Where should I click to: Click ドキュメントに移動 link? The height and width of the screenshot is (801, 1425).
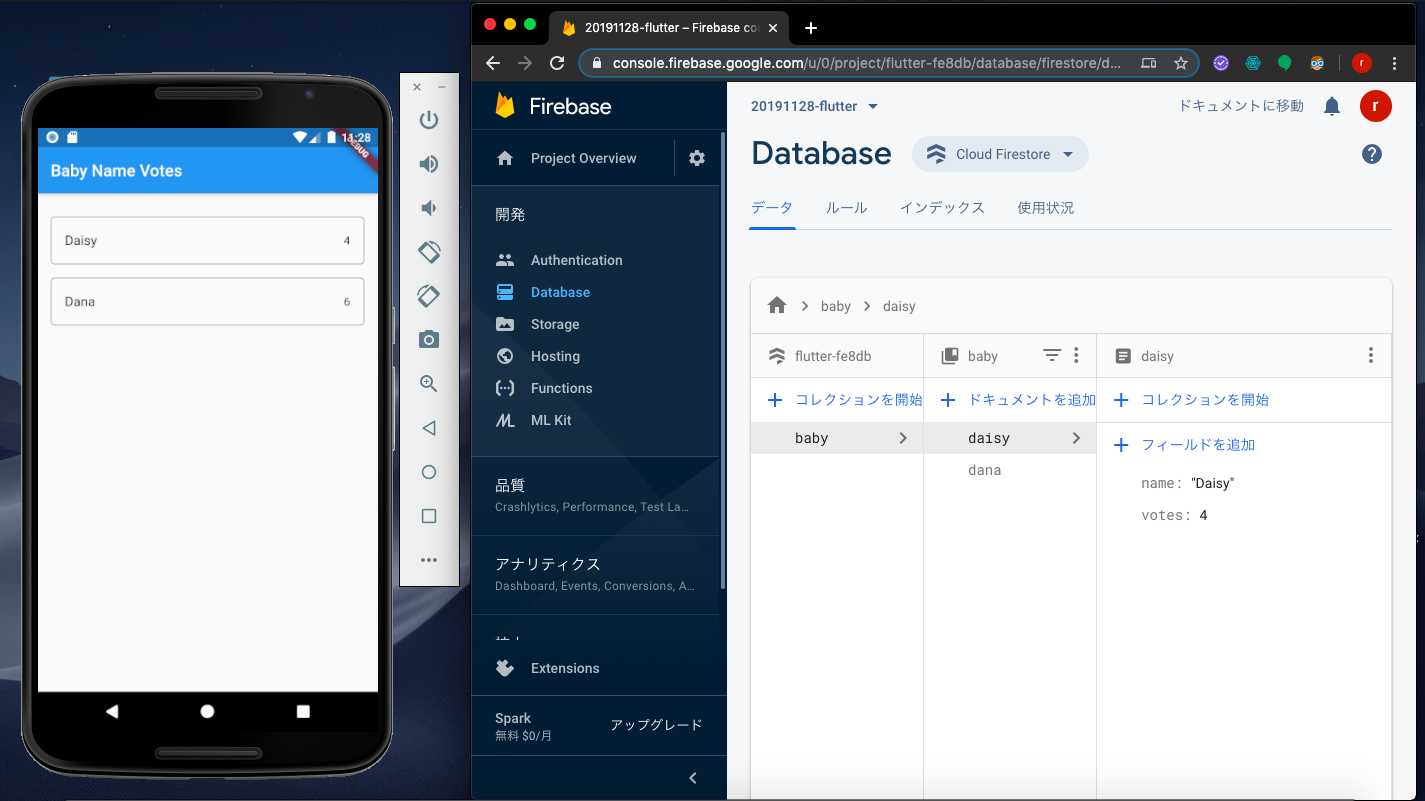pos(1241,106)
